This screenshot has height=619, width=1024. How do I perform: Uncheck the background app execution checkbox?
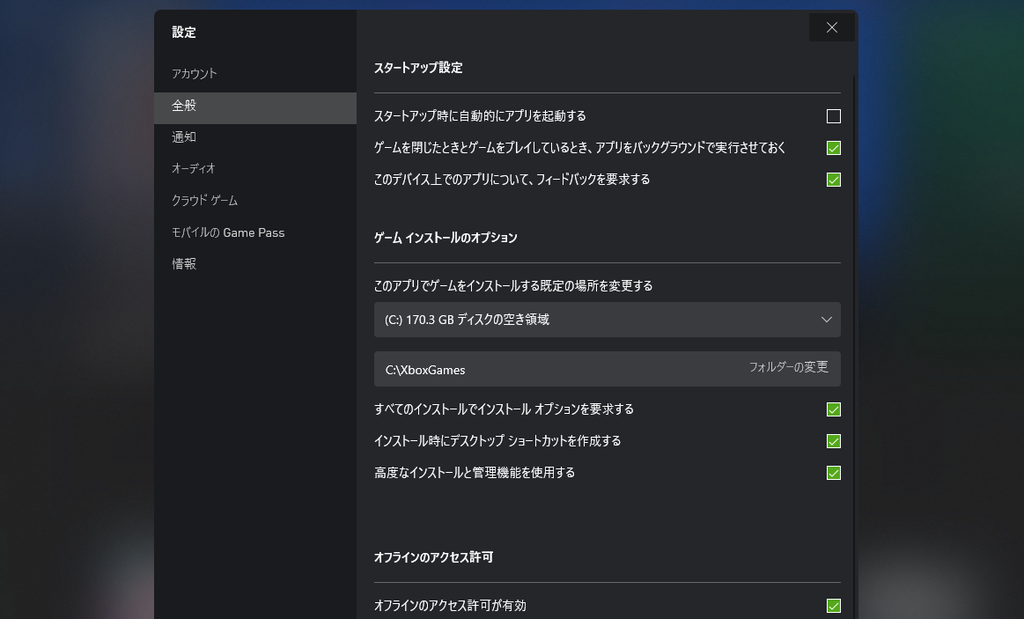point(833,148)
